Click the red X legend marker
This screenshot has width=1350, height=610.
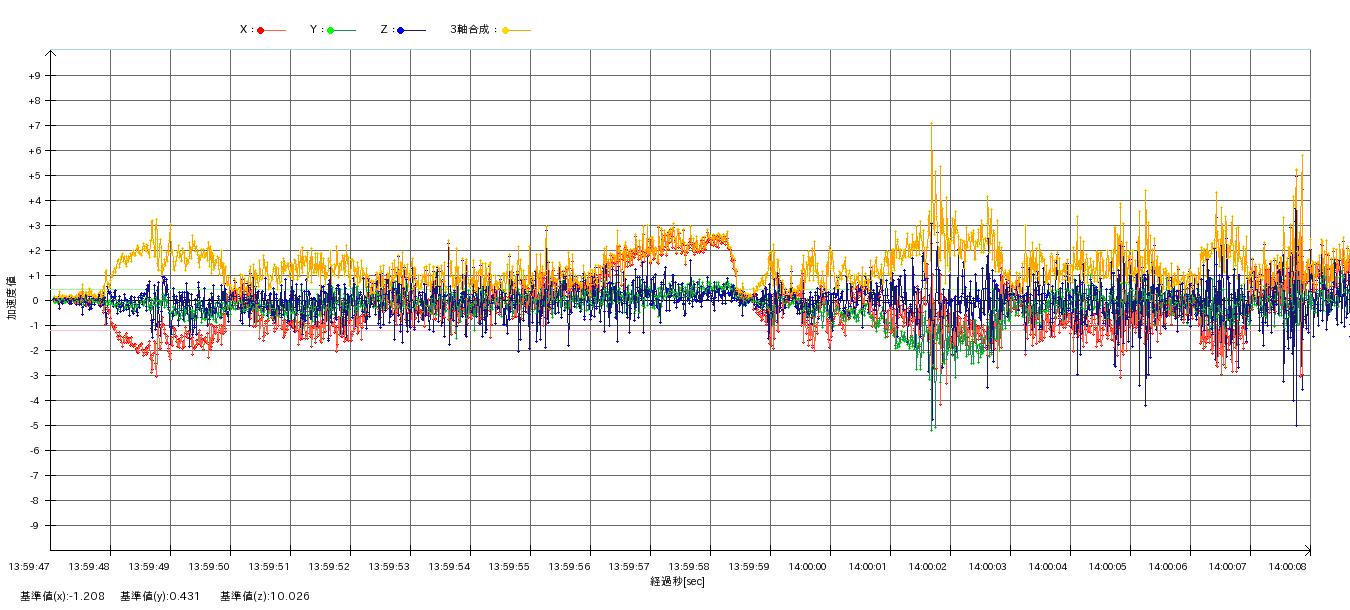[261, 30]
